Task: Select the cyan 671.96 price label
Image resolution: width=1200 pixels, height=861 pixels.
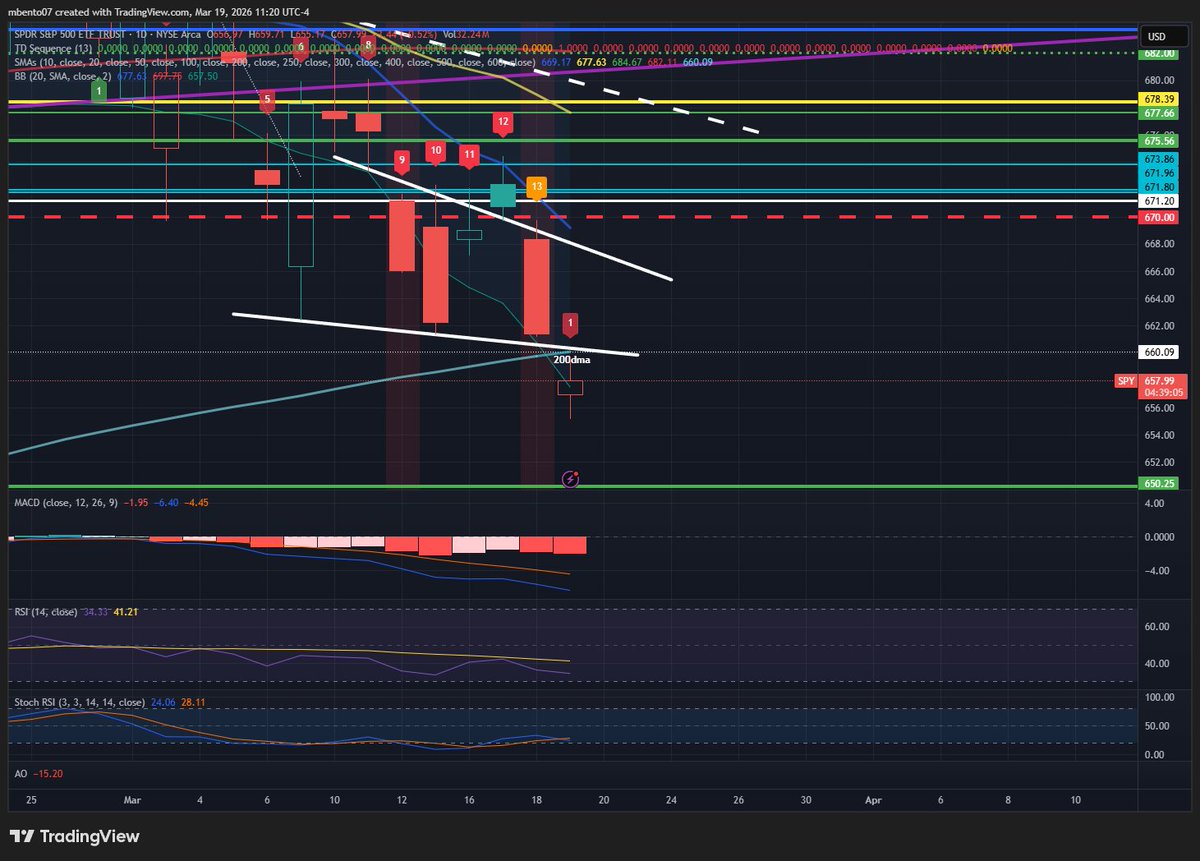Action: pos(1157,173)
